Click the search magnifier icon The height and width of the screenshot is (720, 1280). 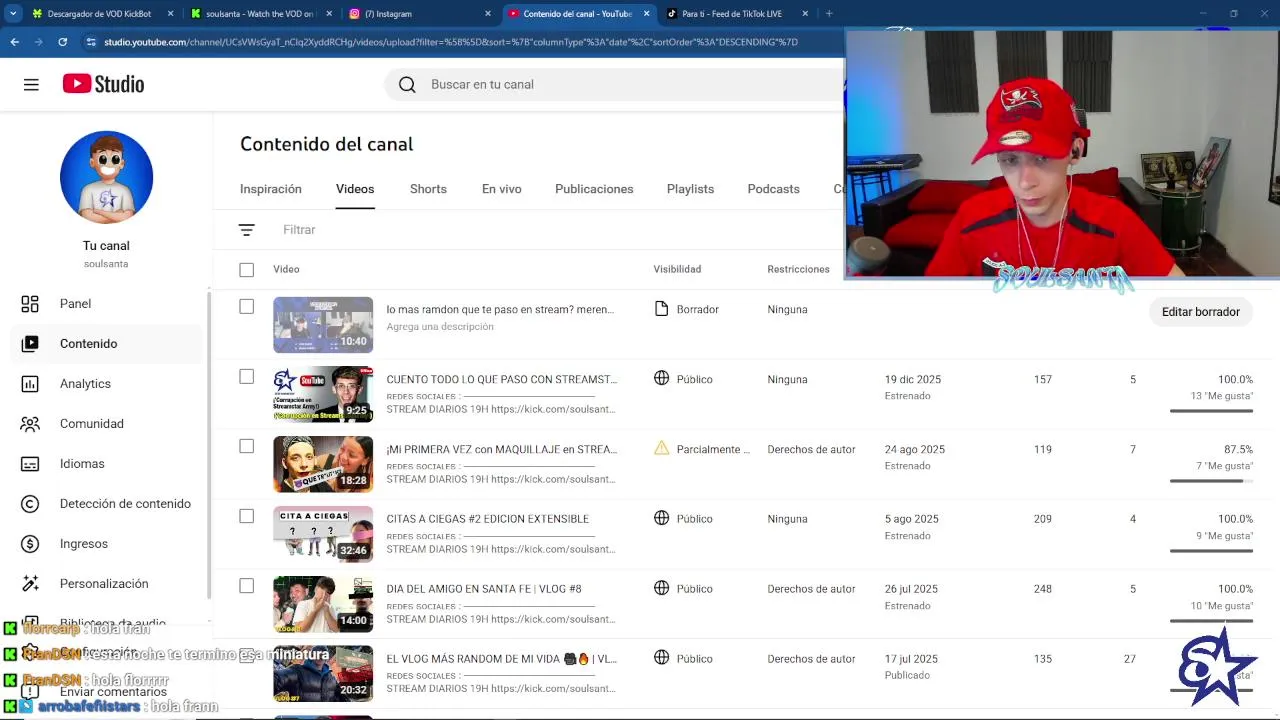407,85
